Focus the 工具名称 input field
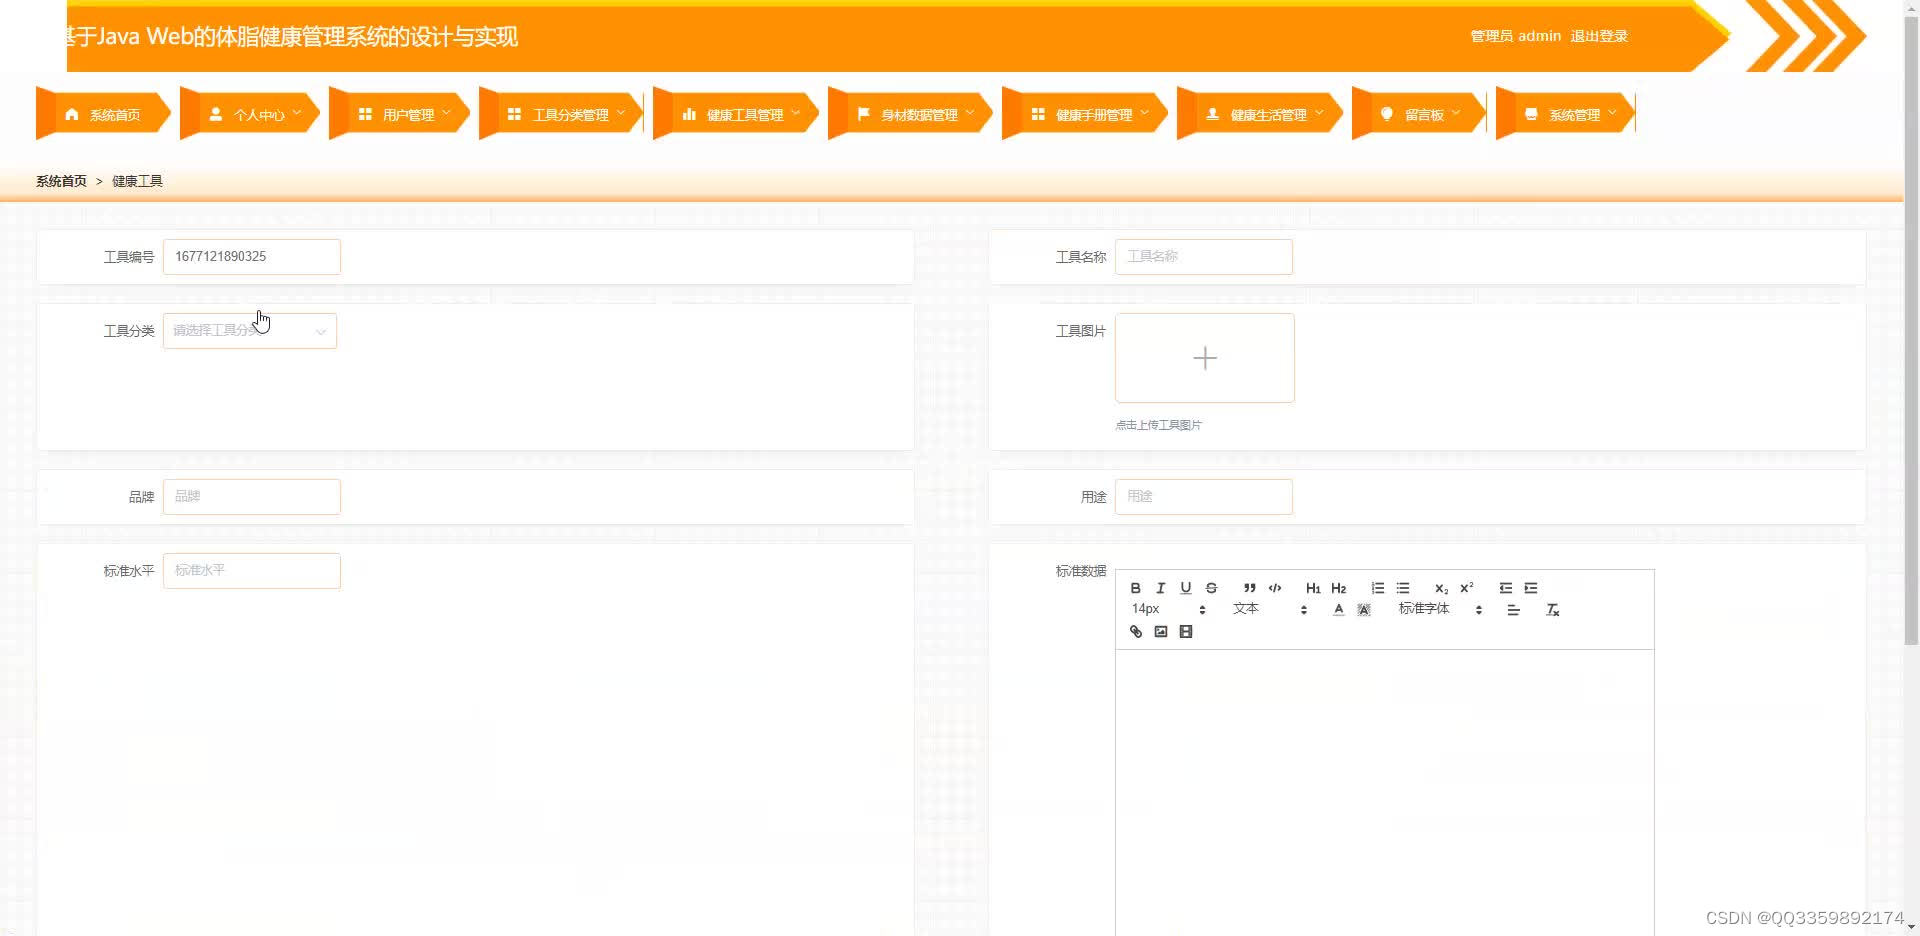This screenshot has width=1920, height=936. pos(1204,257)
